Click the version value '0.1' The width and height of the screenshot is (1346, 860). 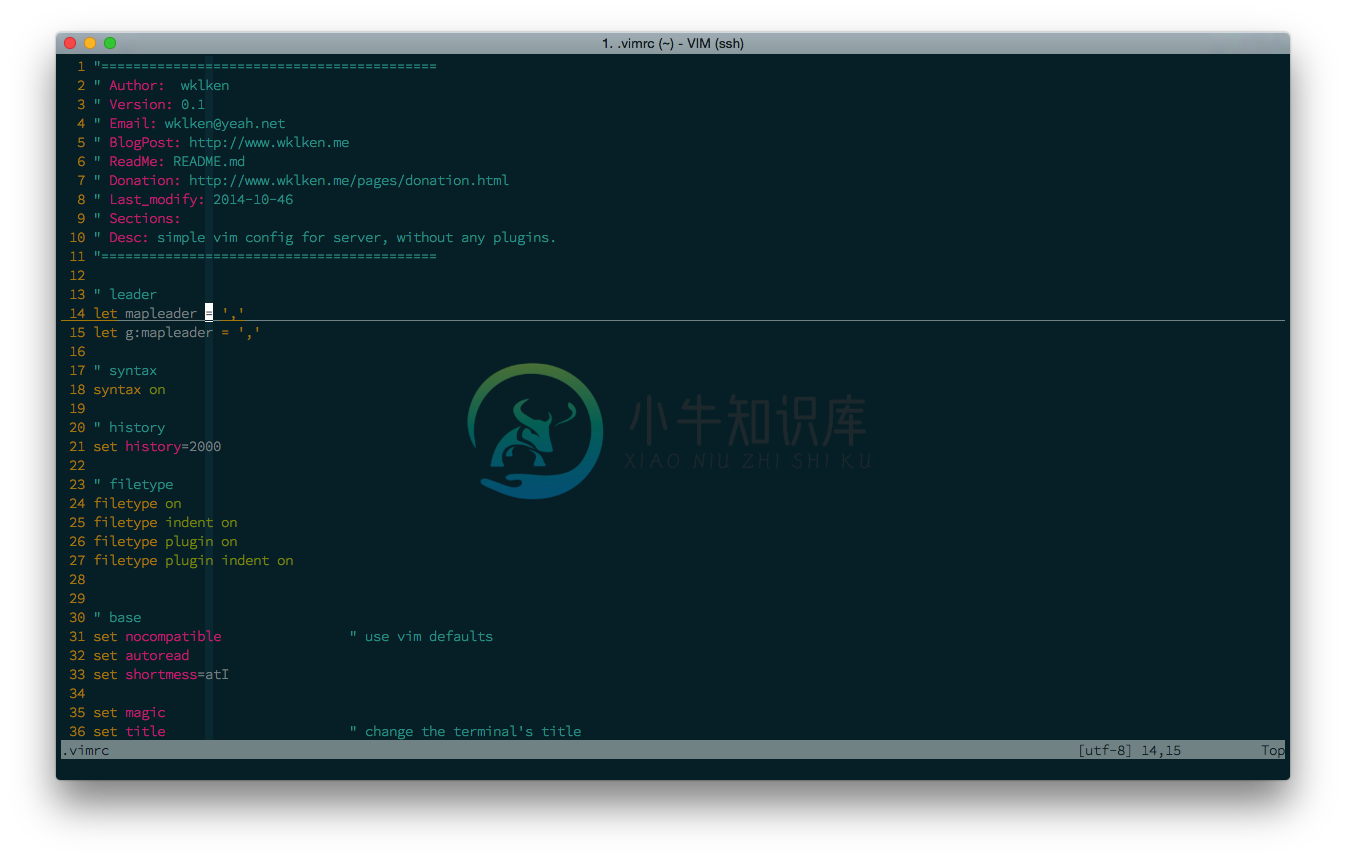[x=193, y=104]
